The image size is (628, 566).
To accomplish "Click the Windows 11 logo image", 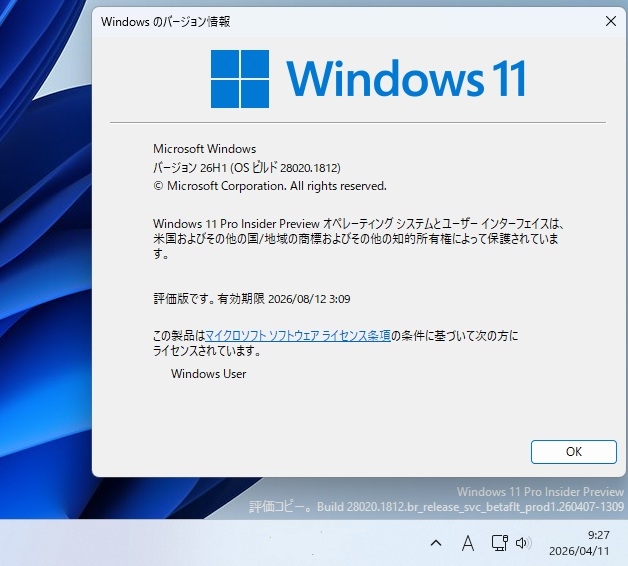I will 368,79.
